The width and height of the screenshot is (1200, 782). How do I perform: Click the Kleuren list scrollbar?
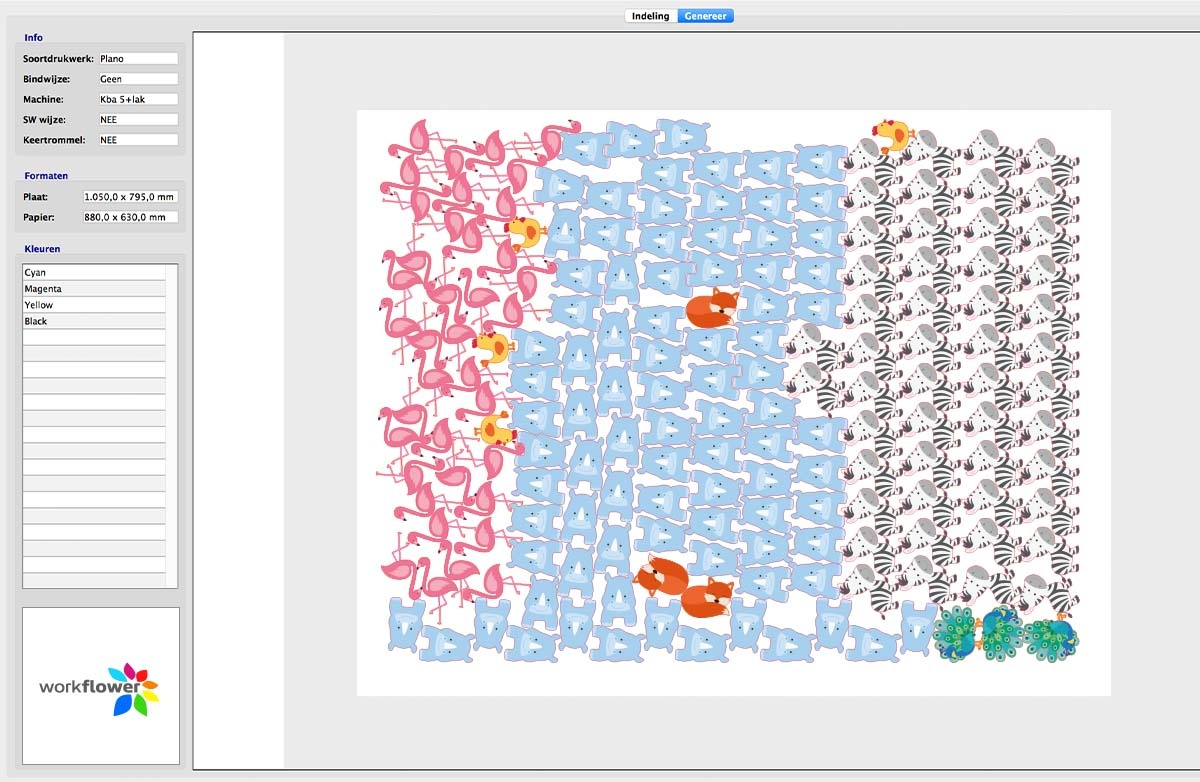point(172,426)
